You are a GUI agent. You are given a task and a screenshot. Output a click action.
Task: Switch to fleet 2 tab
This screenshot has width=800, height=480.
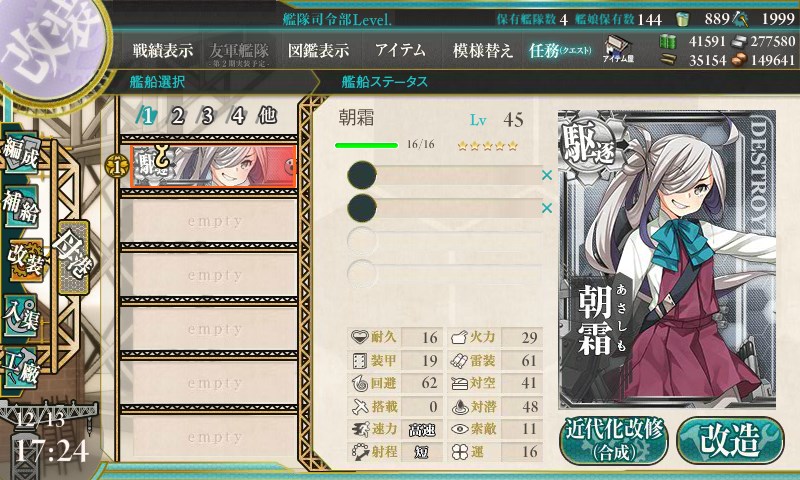click(x=178, y=116)
